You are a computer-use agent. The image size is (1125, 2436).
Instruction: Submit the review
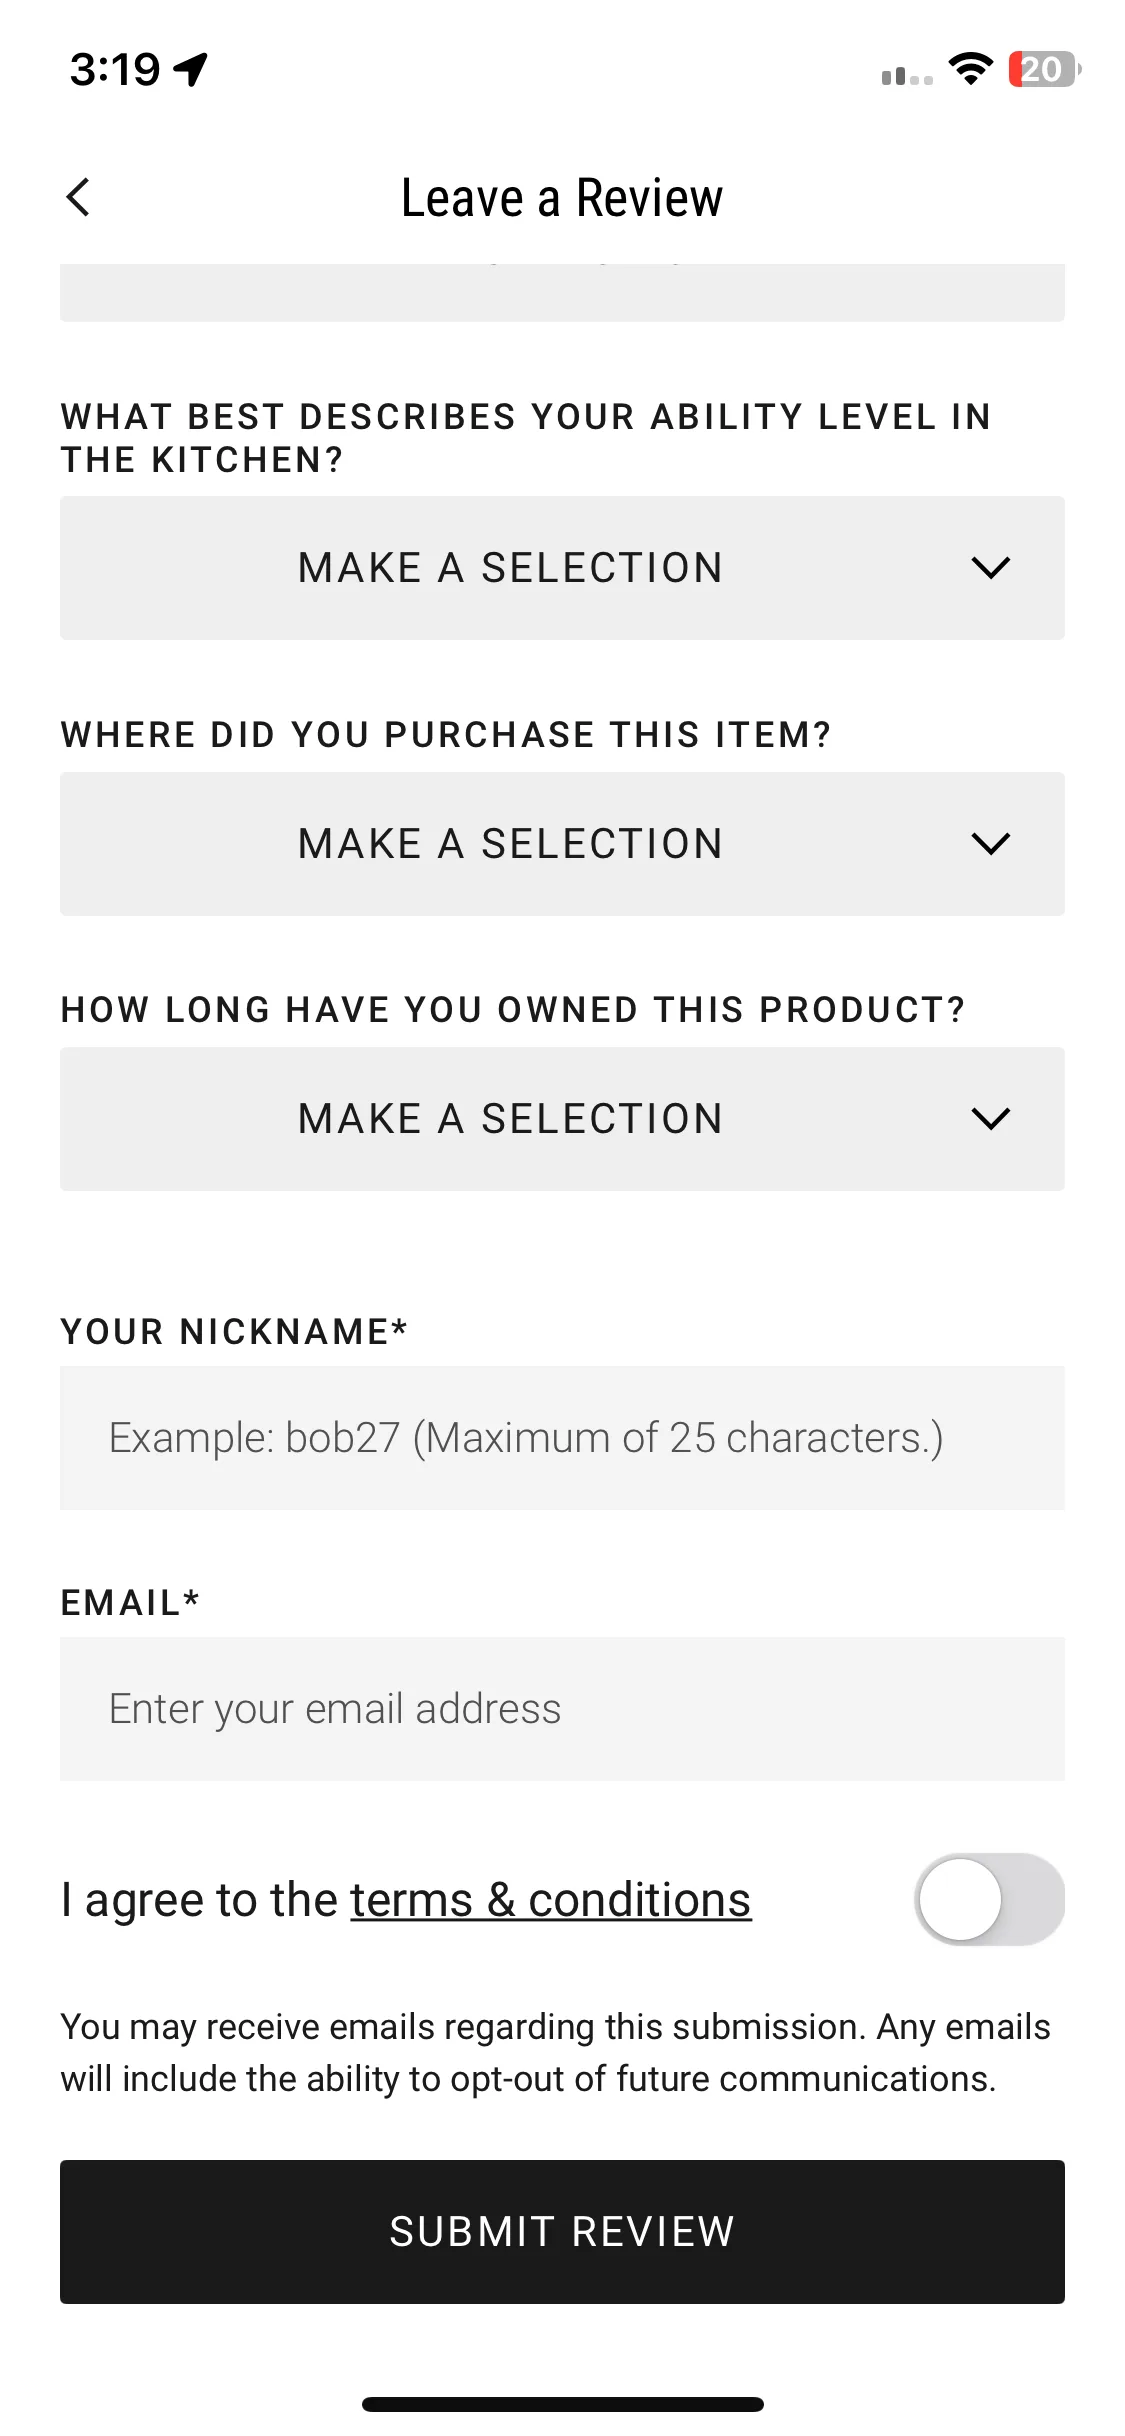click(x=562, y=2232)
